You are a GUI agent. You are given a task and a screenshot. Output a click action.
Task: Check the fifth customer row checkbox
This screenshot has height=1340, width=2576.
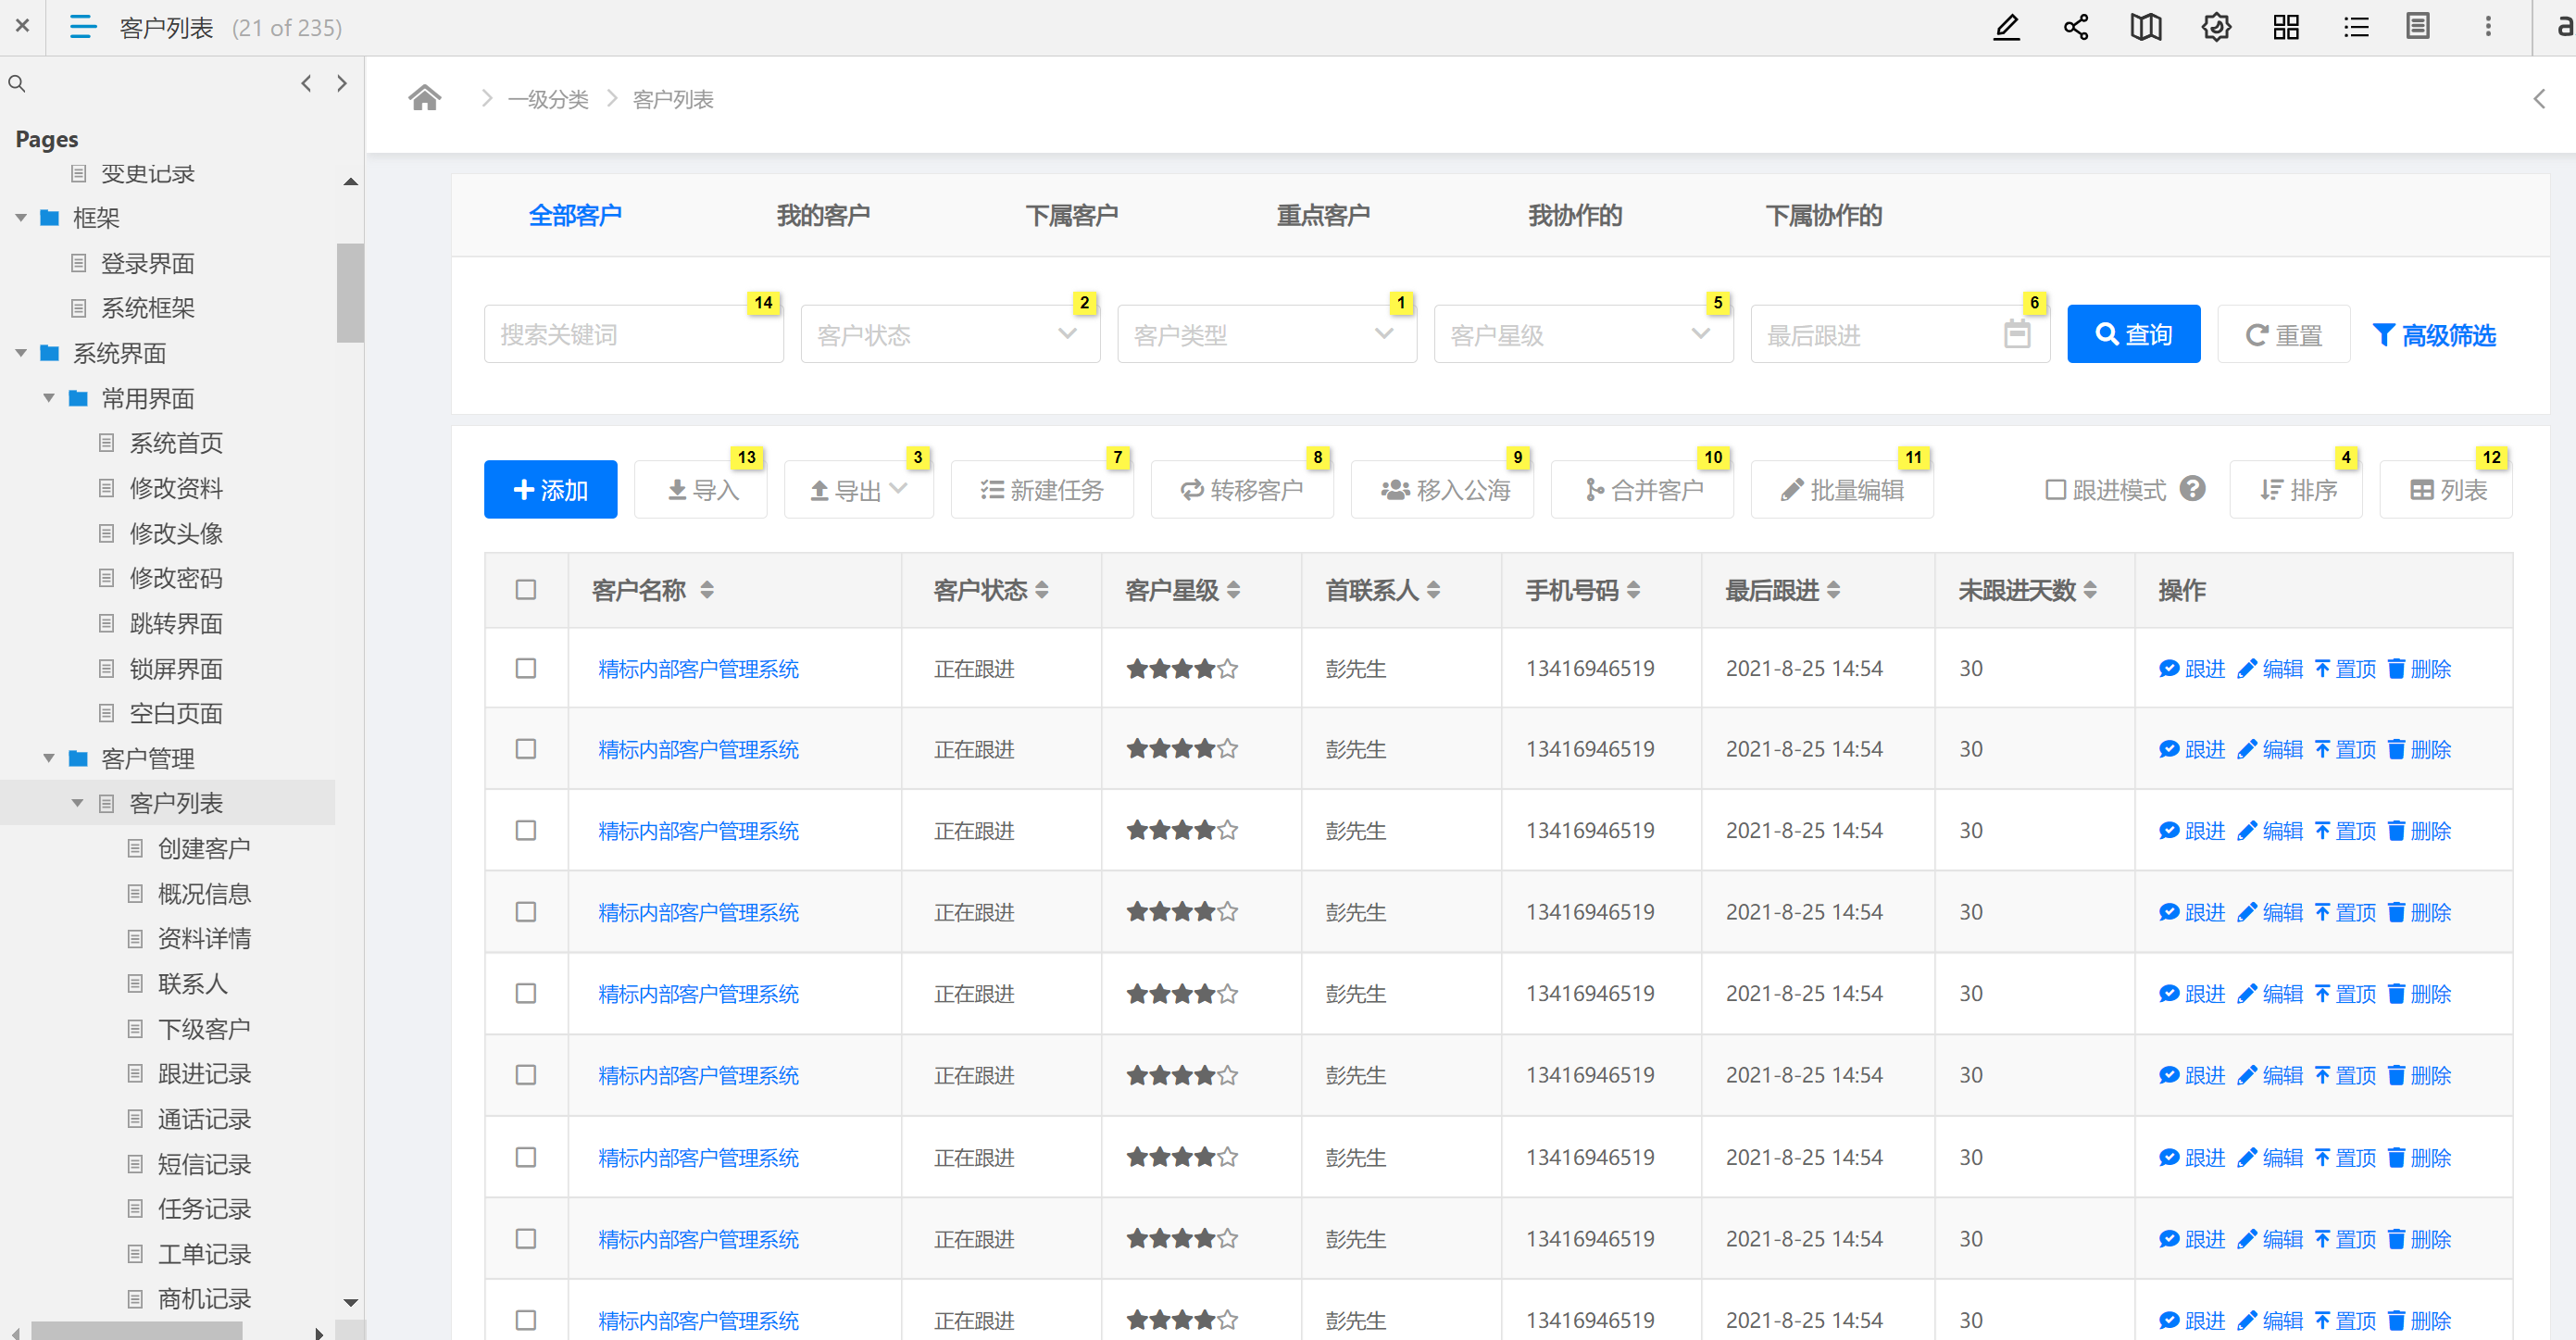(x=526, y=994)
